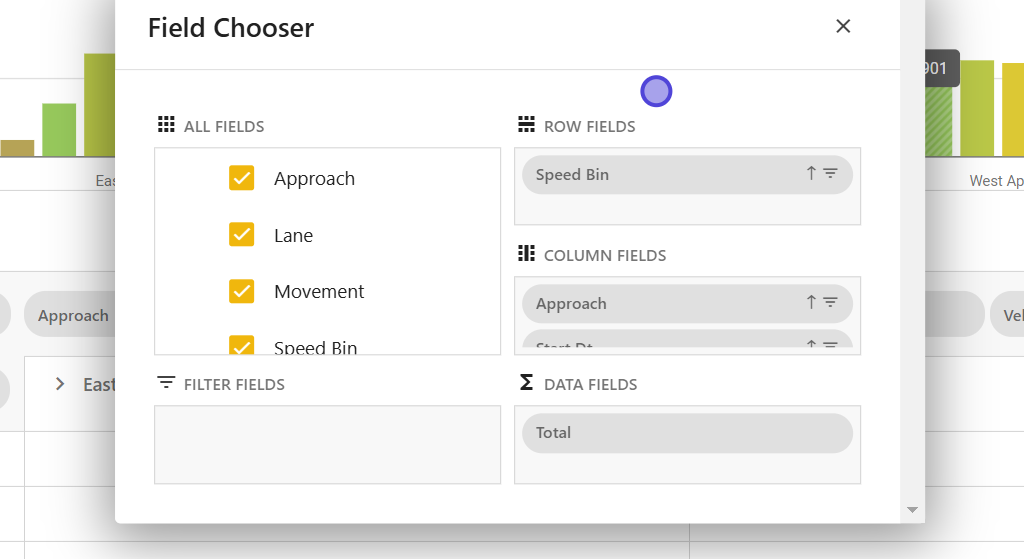Select the Speed Bin row field chip
This screenshot has height=559, width=1024.
click(660, 175)
